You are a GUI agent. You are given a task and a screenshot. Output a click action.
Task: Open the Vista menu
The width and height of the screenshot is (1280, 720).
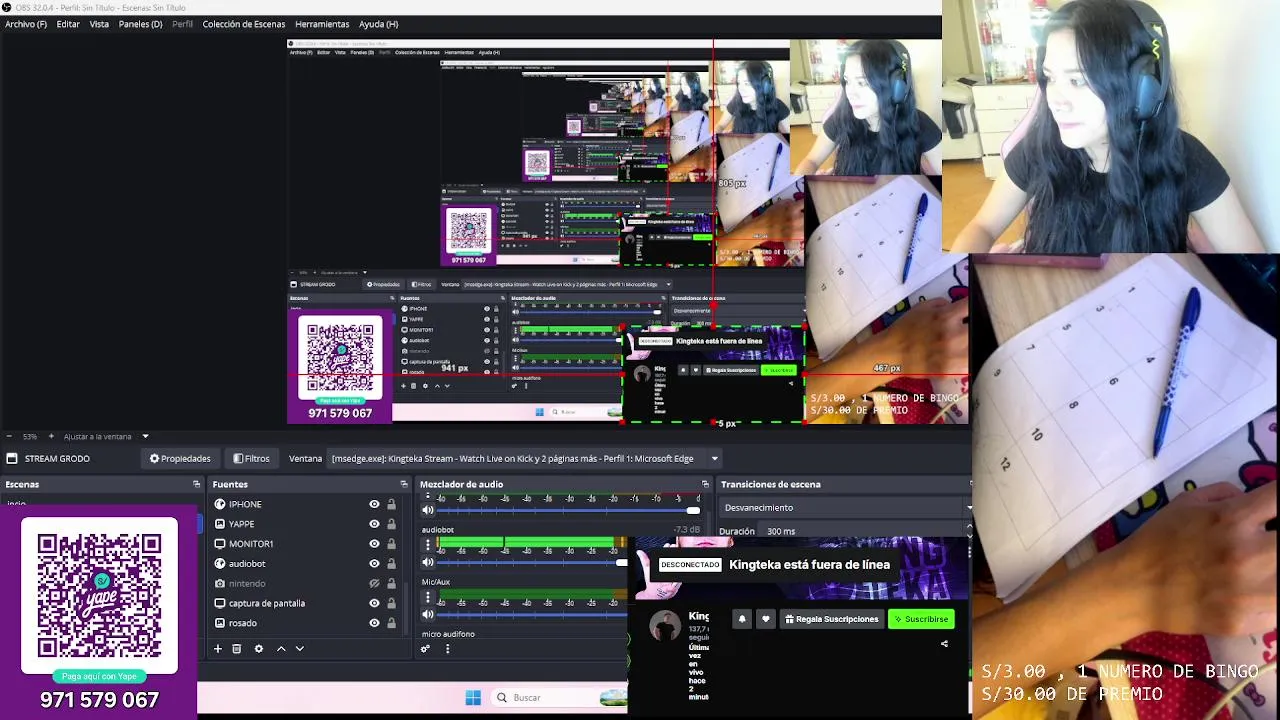99,24
